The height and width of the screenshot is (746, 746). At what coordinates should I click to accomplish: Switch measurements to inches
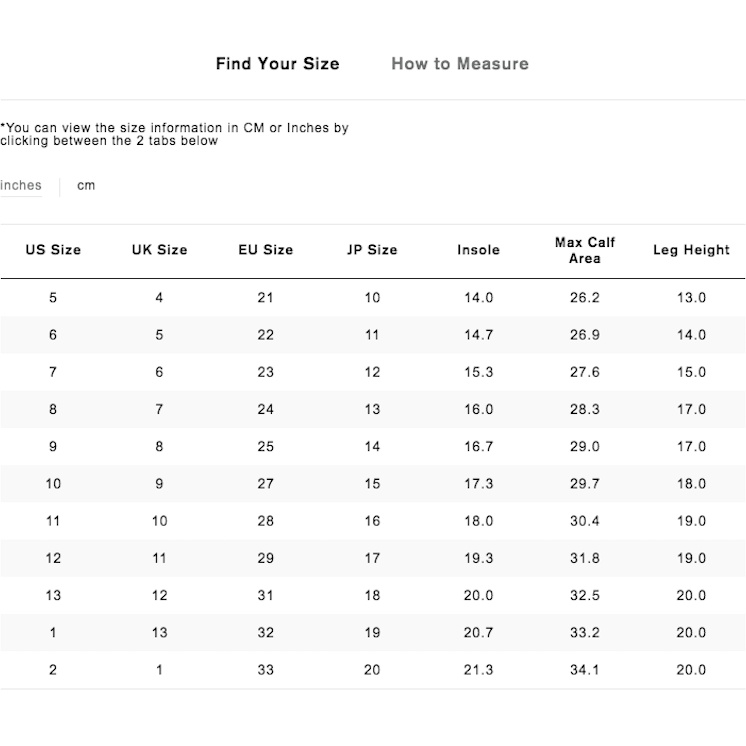[21, 185]
